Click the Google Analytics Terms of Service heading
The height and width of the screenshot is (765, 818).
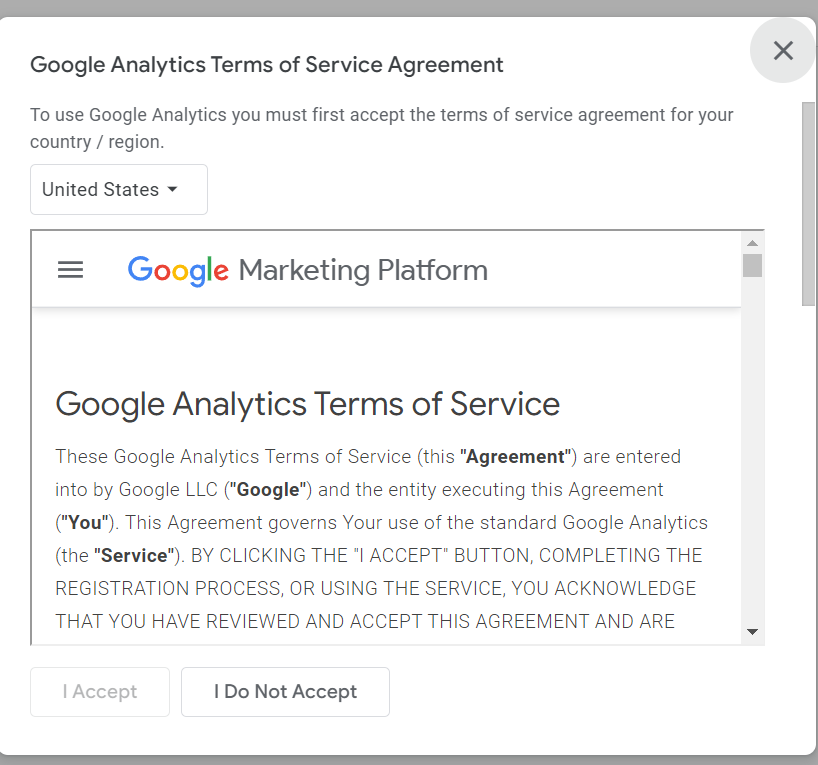tap(307, 404)
